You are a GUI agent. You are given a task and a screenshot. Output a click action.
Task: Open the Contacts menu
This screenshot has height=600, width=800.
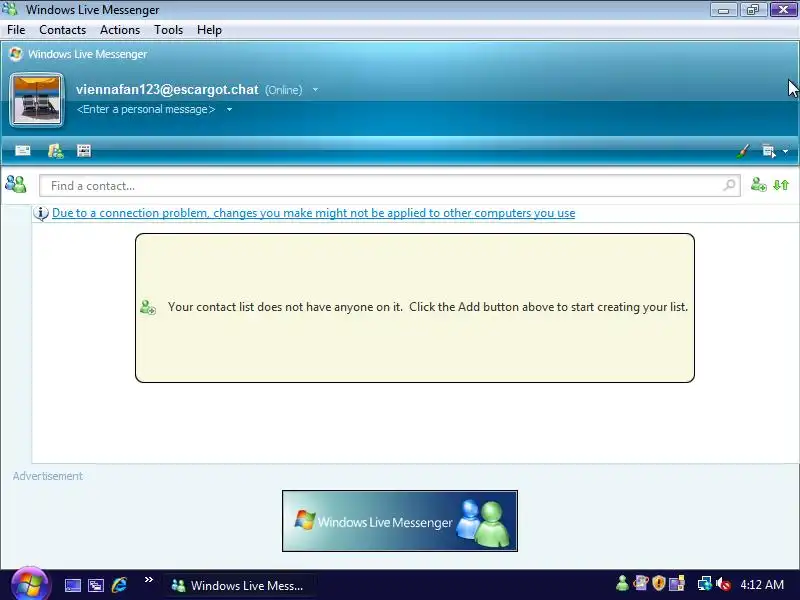click(62, 30)
